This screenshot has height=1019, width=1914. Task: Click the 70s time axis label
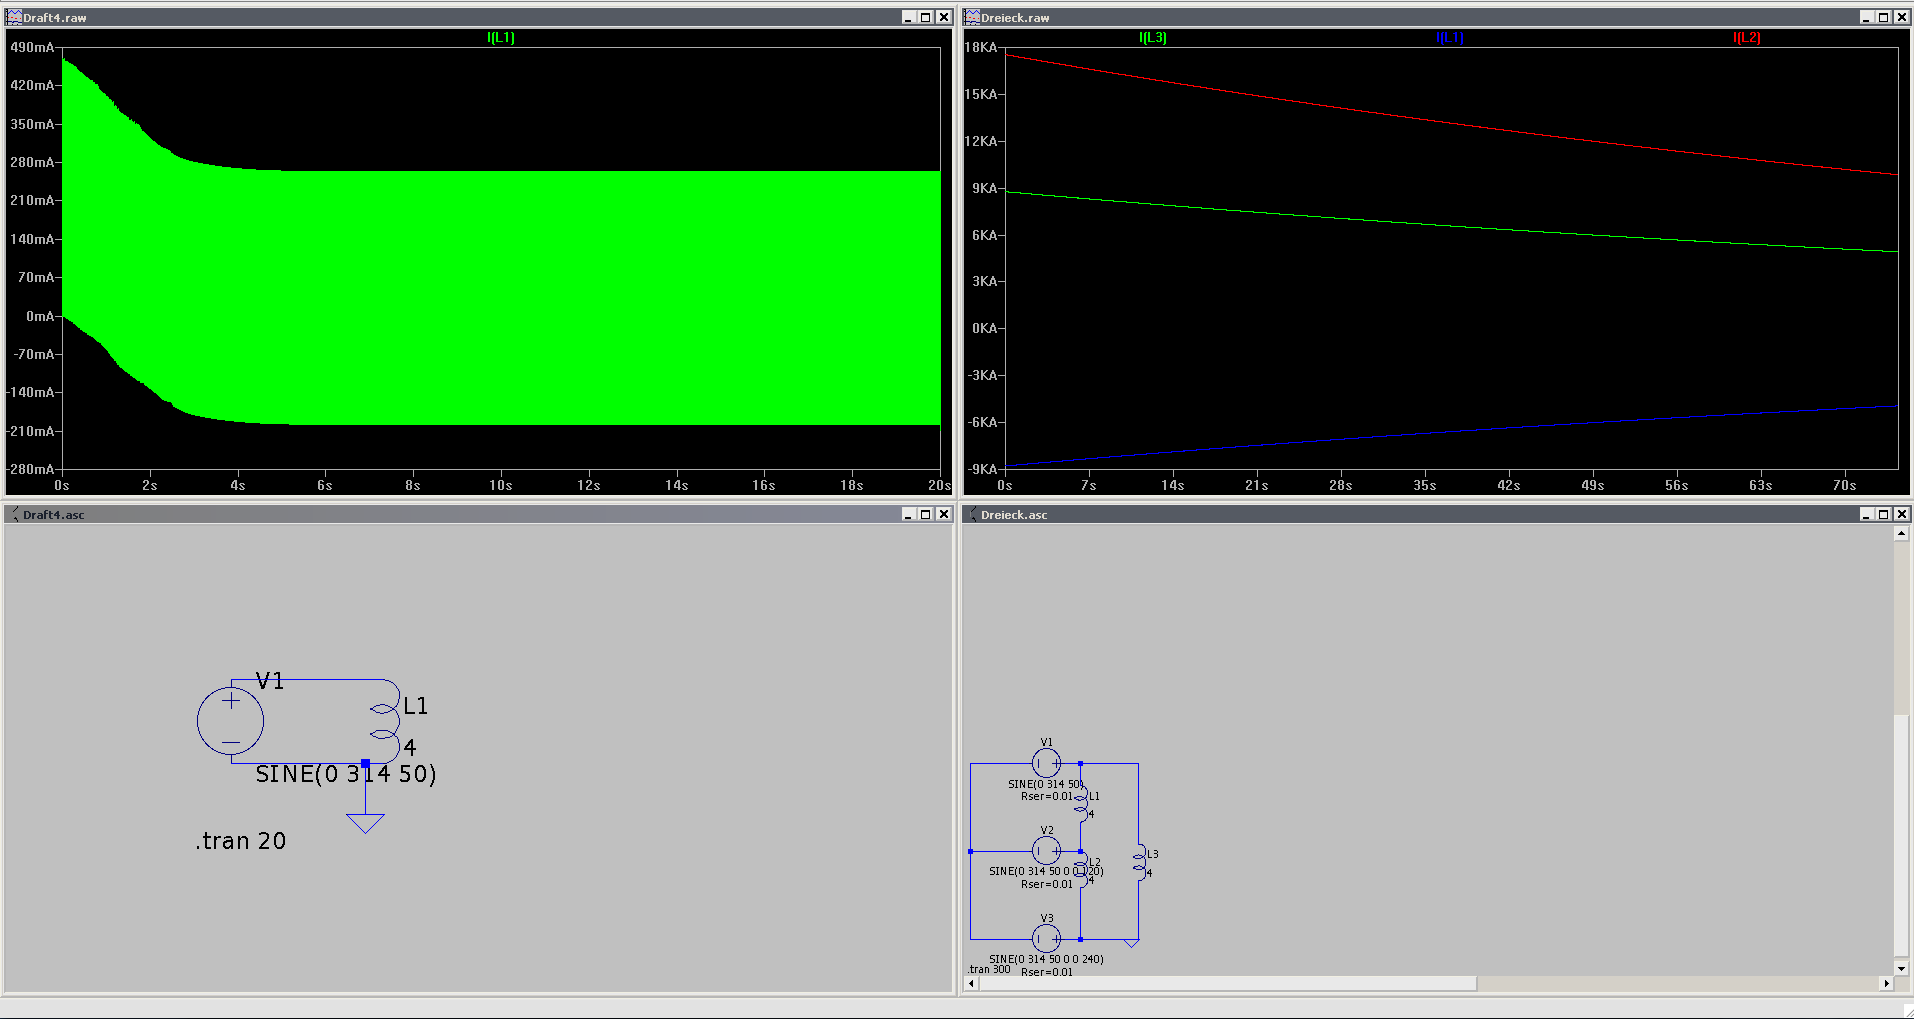1845,485
